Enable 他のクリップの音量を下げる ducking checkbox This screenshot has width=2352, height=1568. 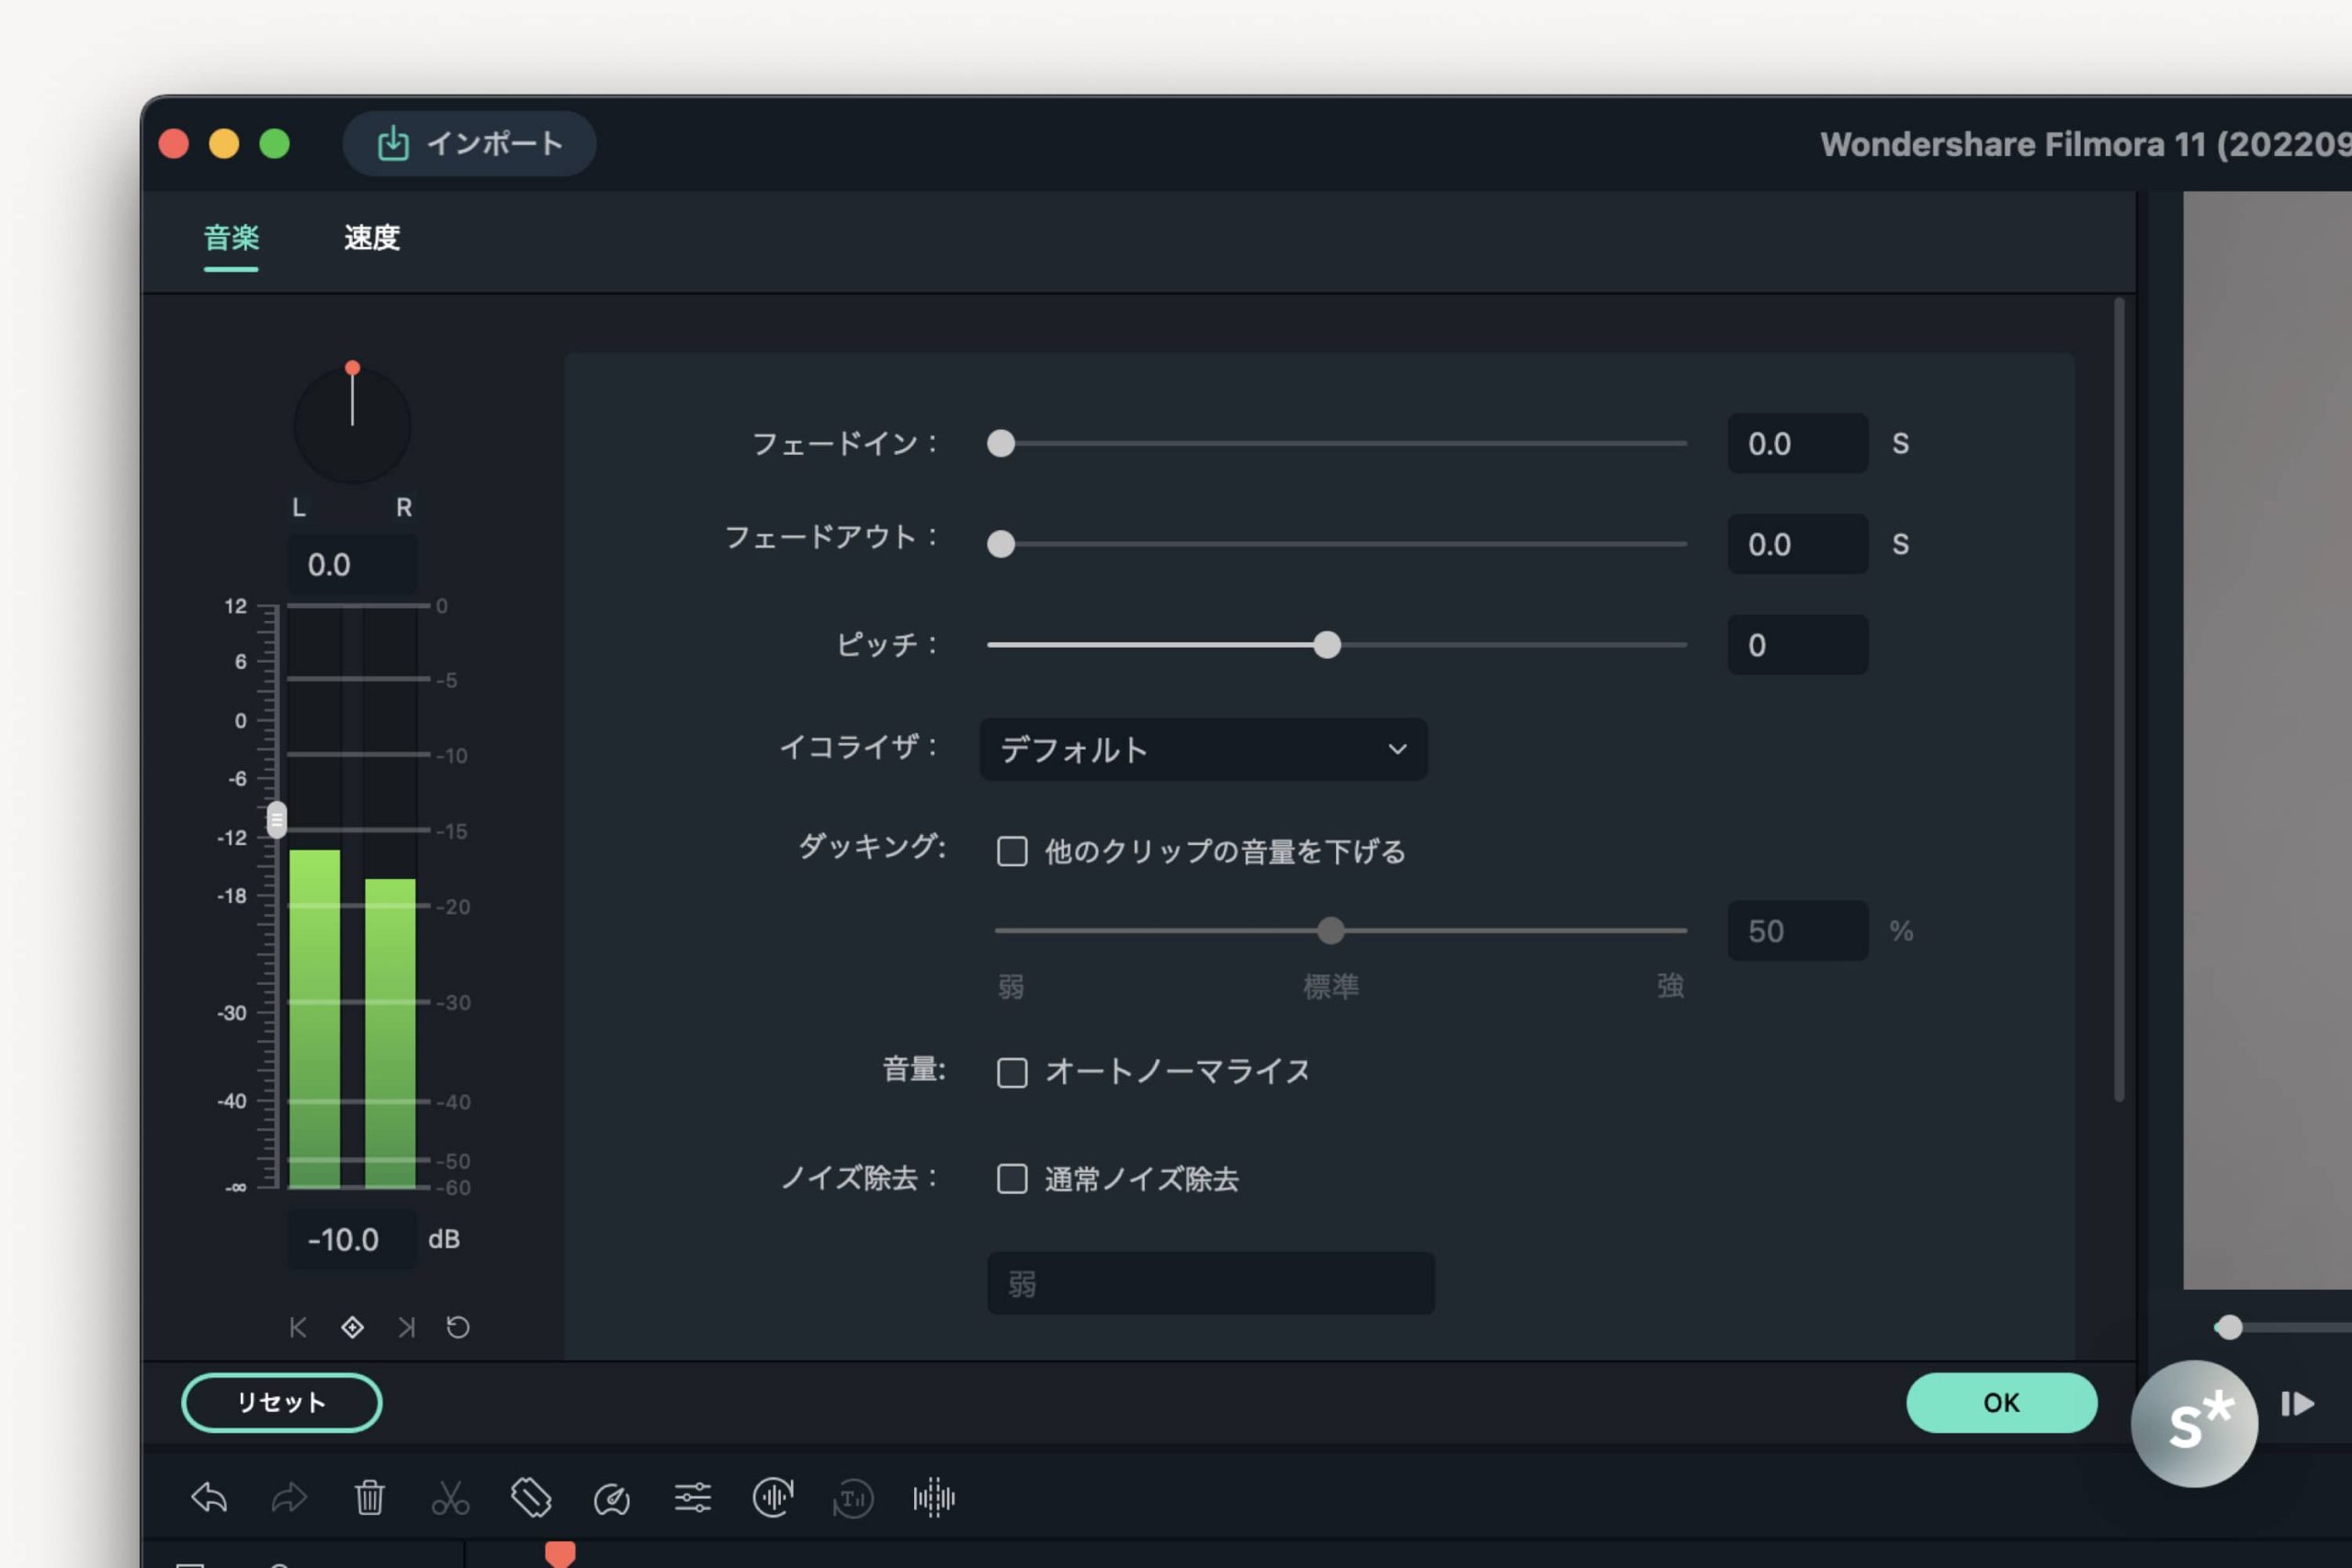click(1012, 851)
